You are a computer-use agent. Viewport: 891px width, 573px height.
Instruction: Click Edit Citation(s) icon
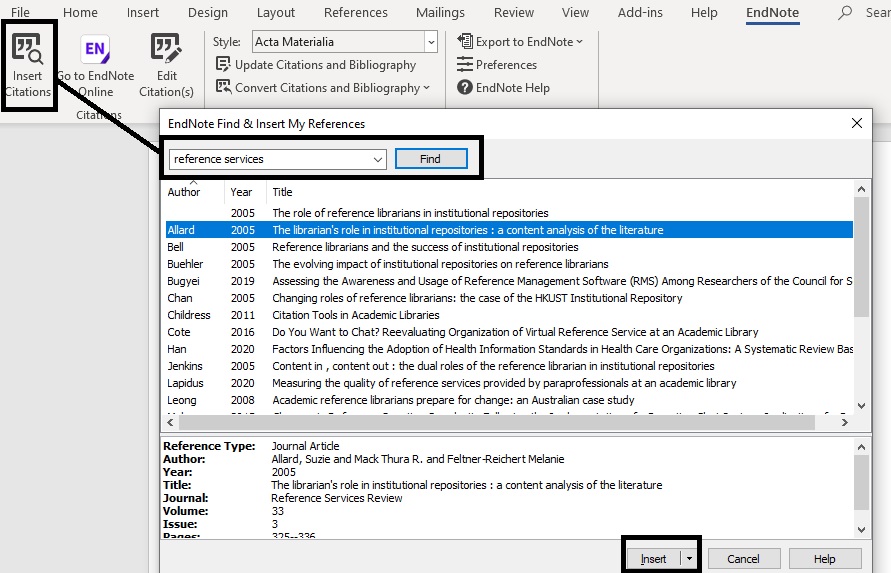(x=166, y=49)
